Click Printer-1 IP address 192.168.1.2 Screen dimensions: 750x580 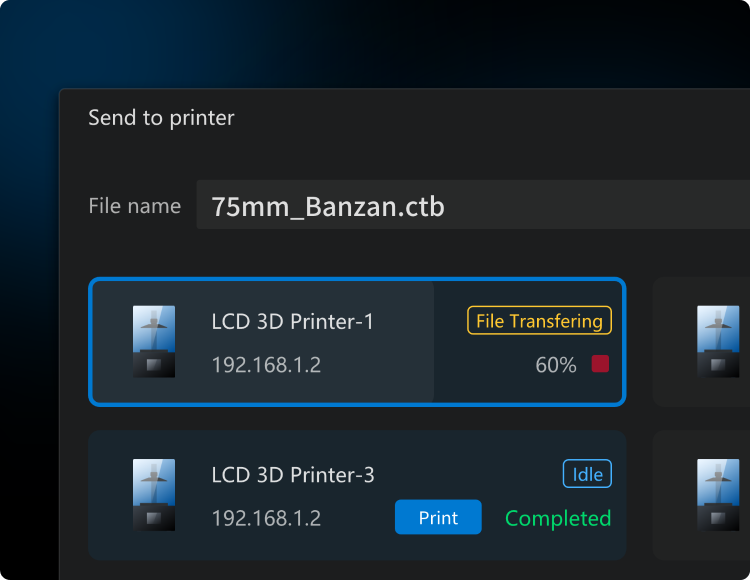pos(266,365)
